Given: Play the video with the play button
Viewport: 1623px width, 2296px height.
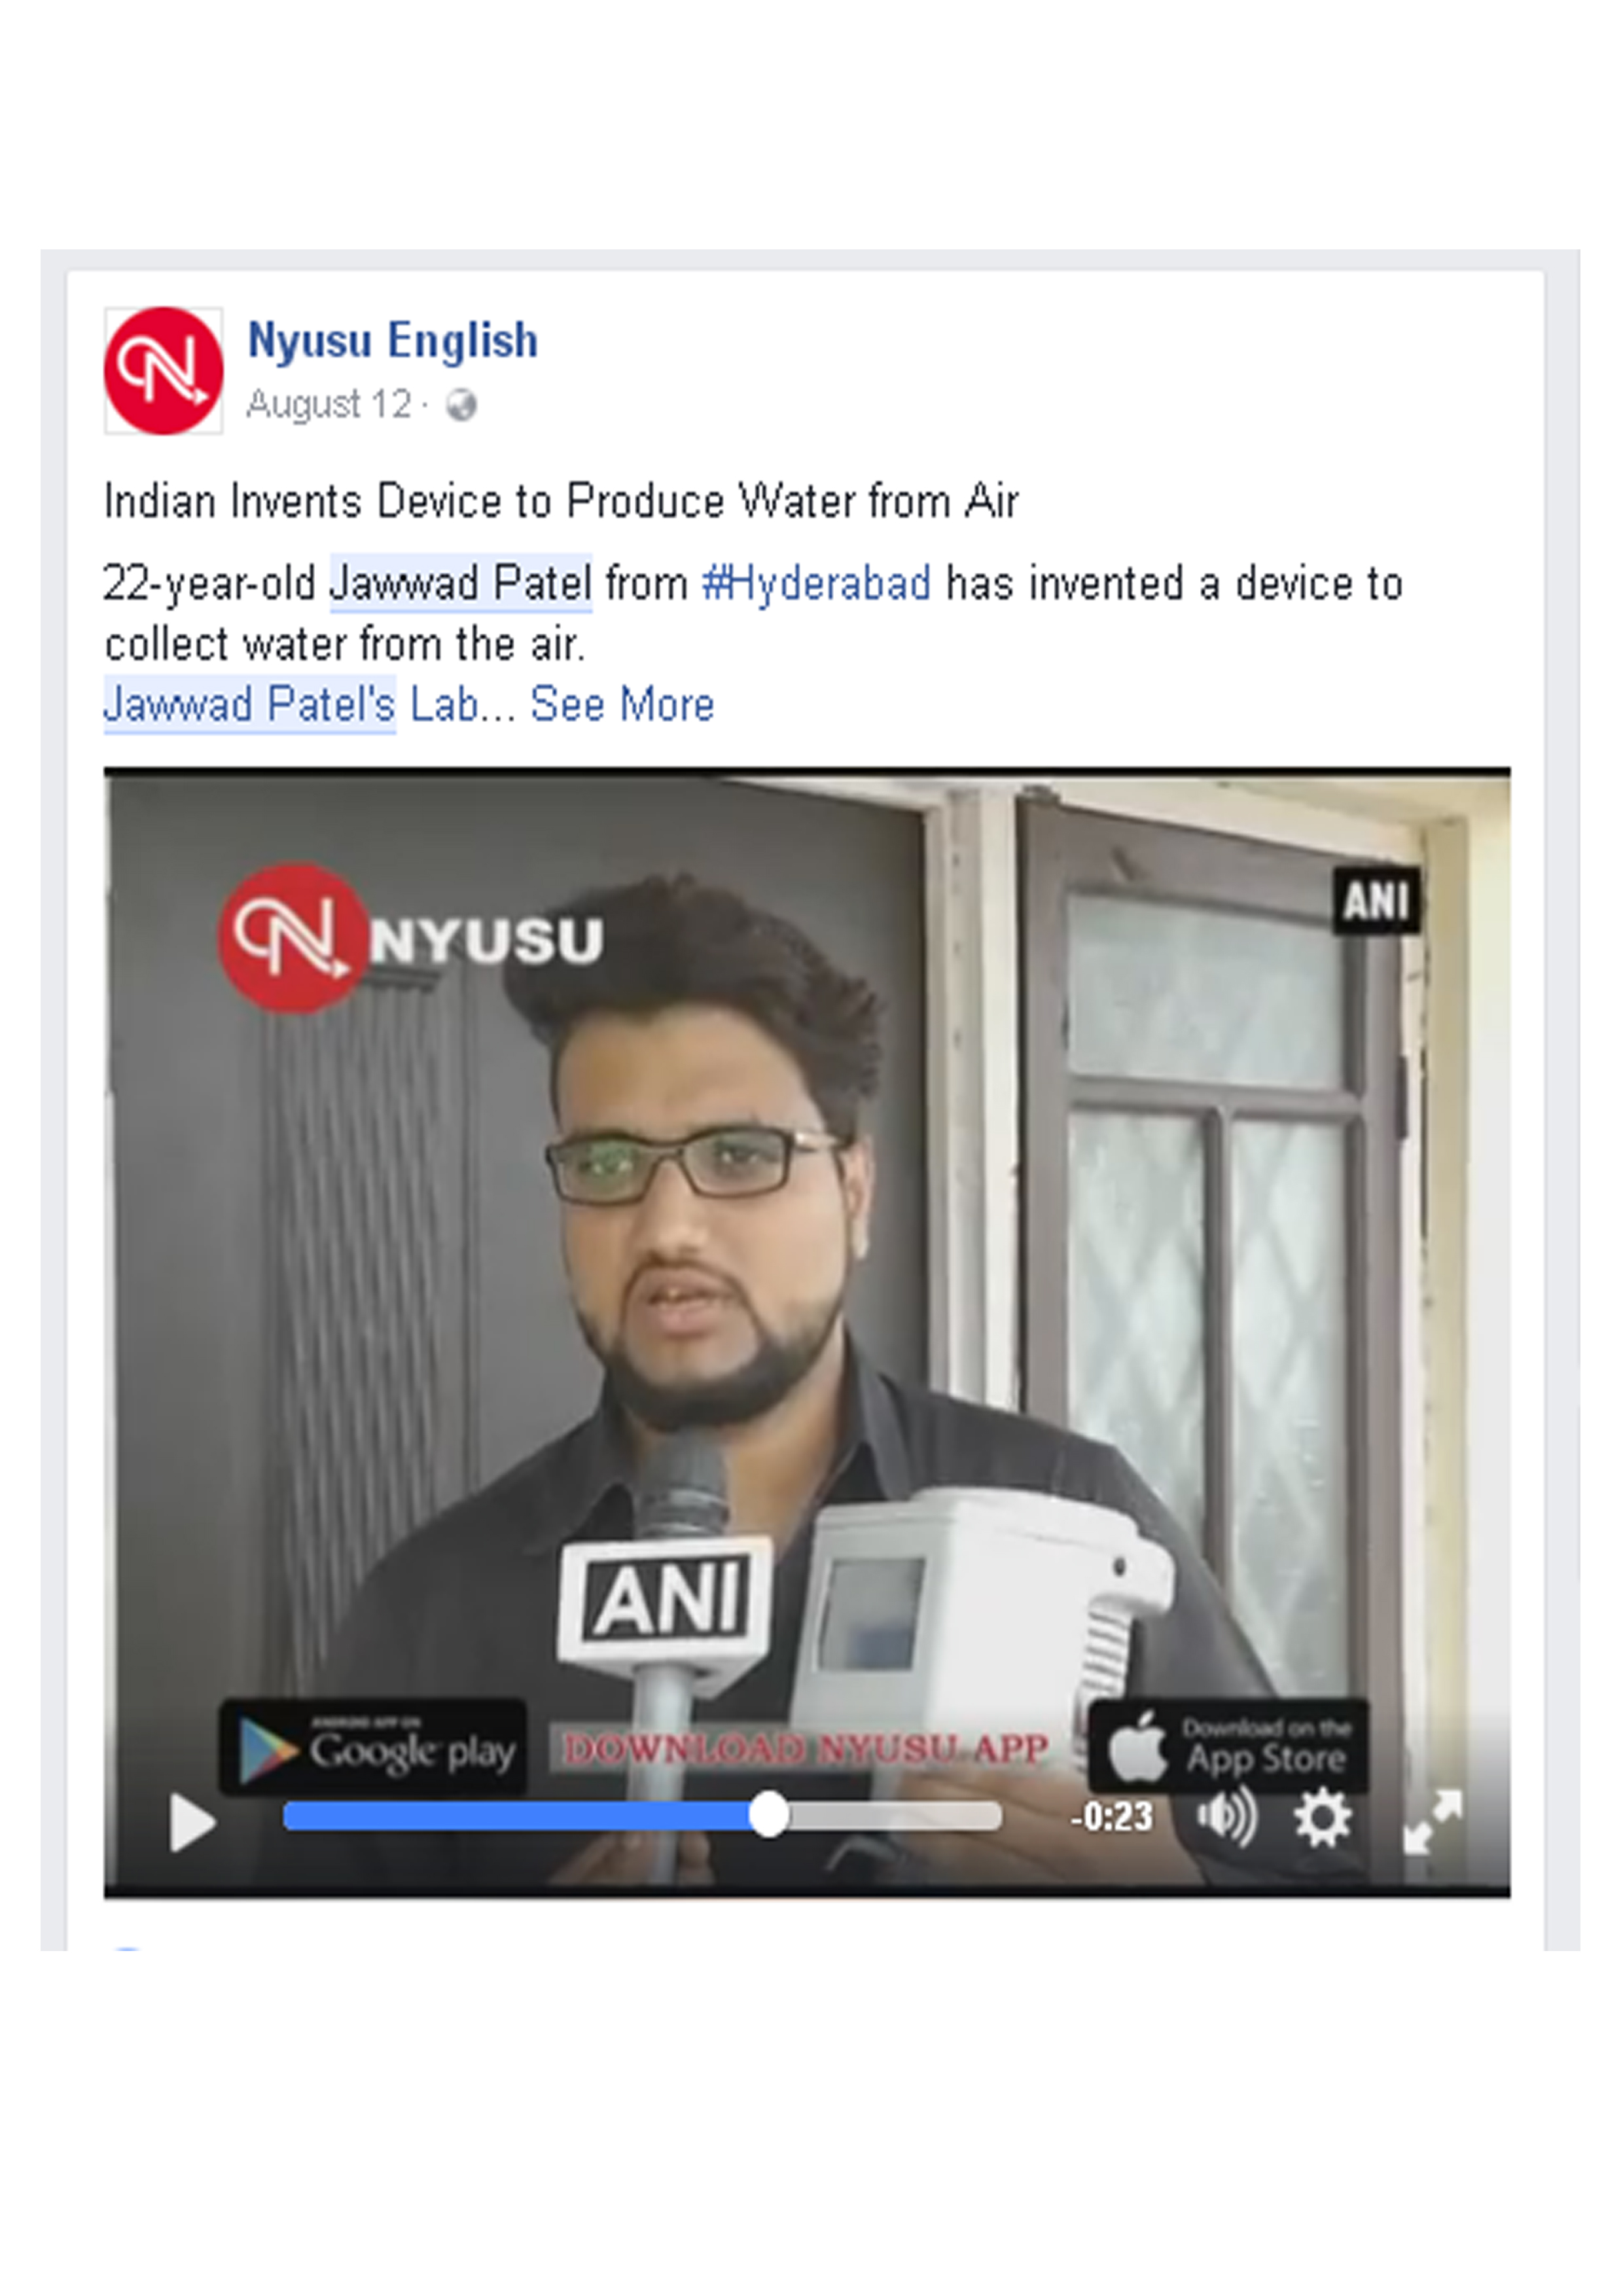Looking at the screenshot, I should point(192,1822).
